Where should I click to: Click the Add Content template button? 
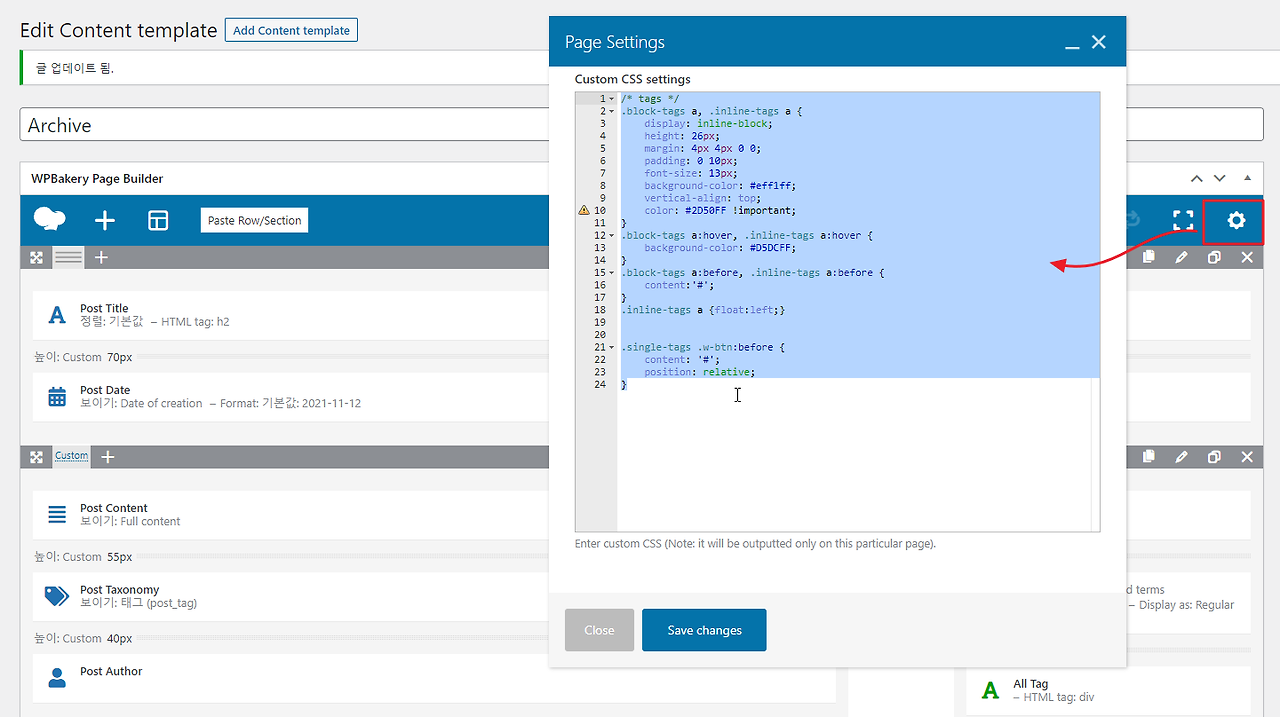click(291, 30)
